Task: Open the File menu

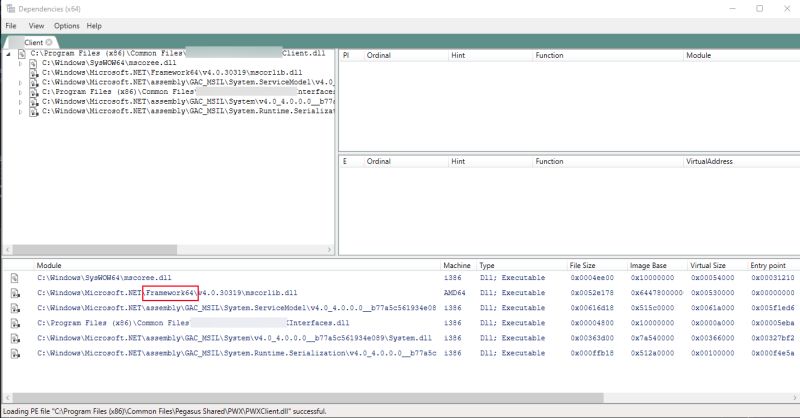Action: tap(11, 26)
